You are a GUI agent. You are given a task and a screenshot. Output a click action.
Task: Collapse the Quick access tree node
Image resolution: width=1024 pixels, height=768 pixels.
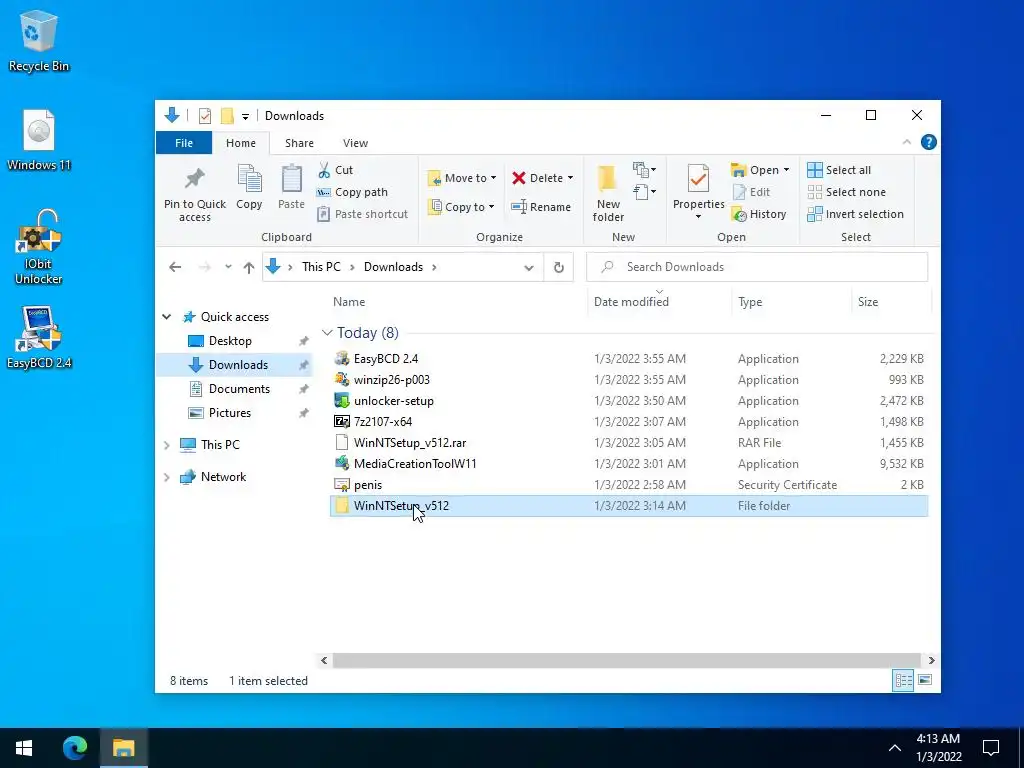[167, 317]
